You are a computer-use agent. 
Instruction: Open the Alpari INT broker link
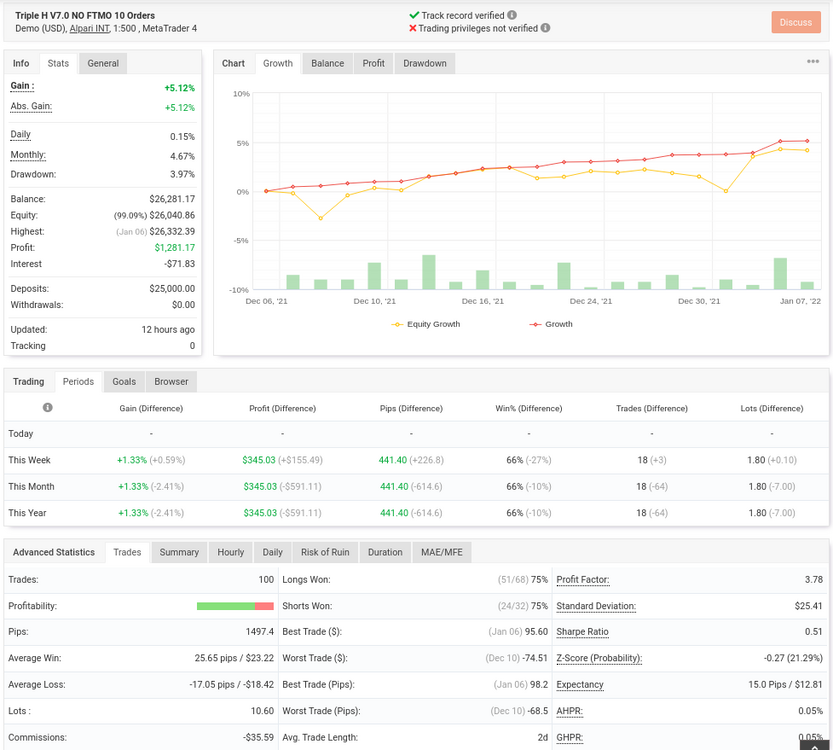click(x=89, y=28)
